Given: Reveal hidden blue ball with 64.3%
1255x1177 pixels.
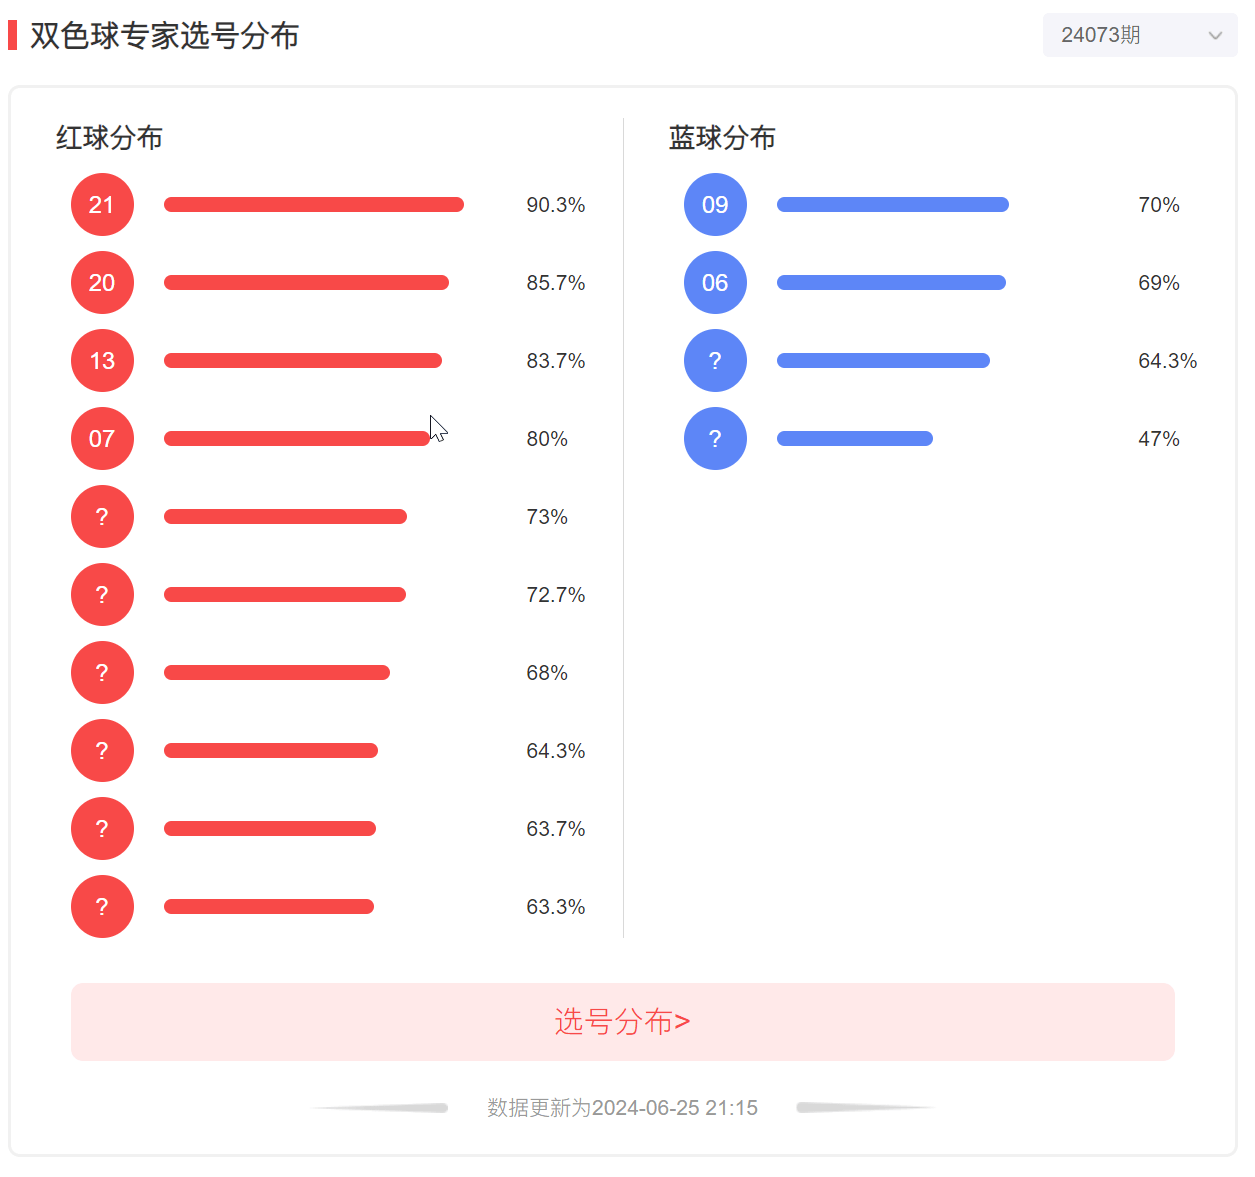Looking at the screenshot, I should click(715, 361).
